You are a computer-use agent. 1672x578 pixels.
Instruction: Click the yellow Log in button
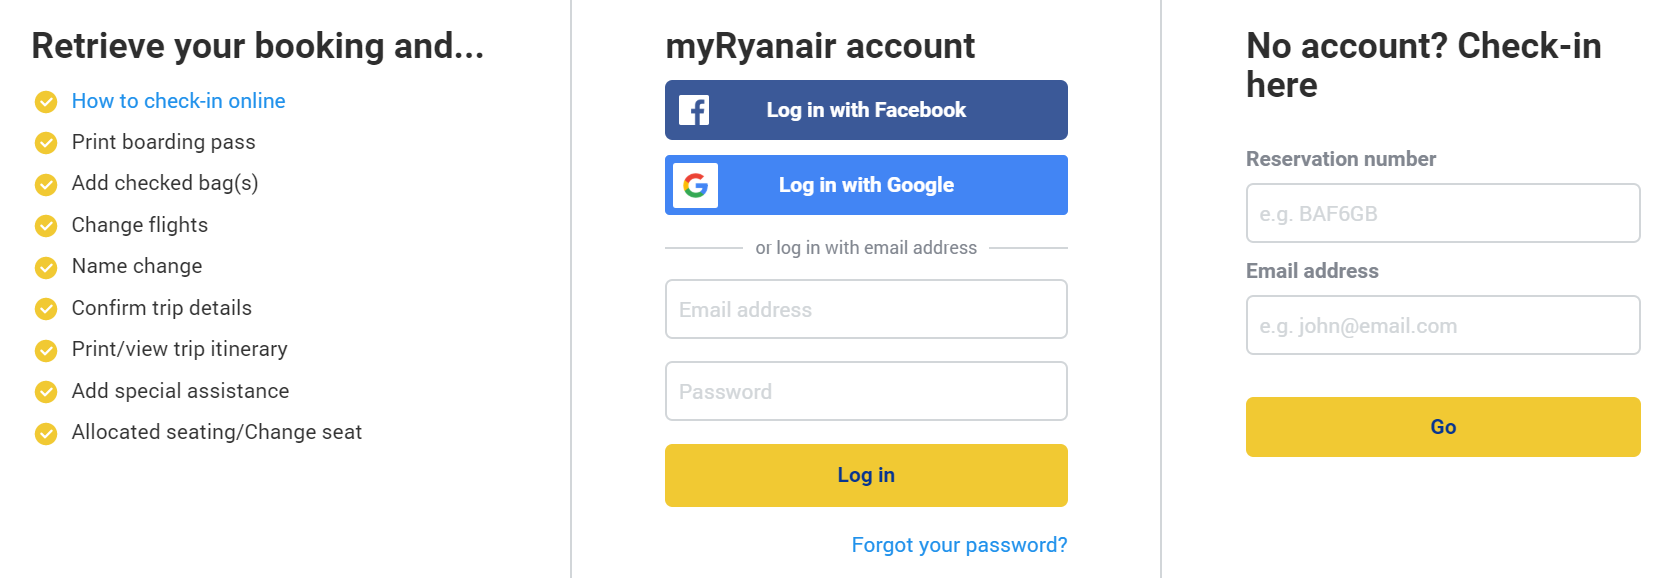click(x=866, y=475)
